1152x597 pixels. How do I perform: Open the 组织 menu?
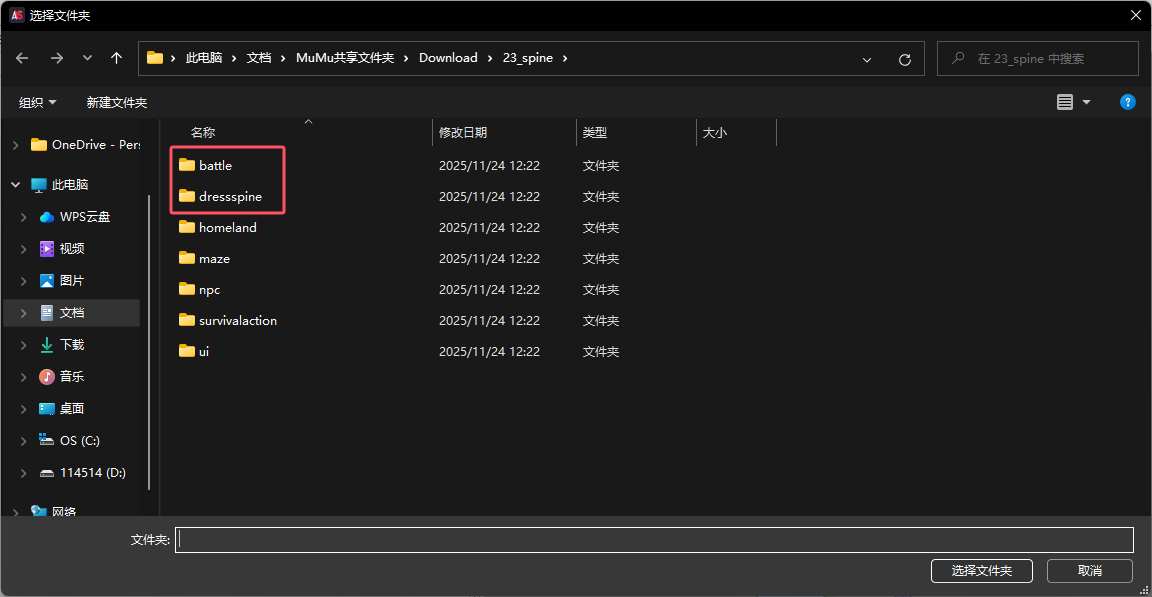[37, 102]
